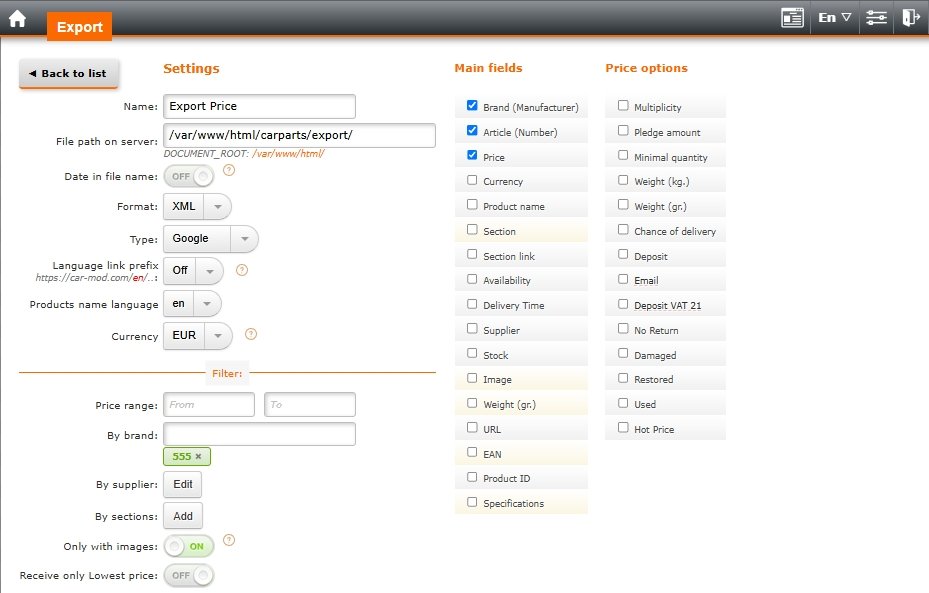Remove the 555 brand tag

click(198, 457)
